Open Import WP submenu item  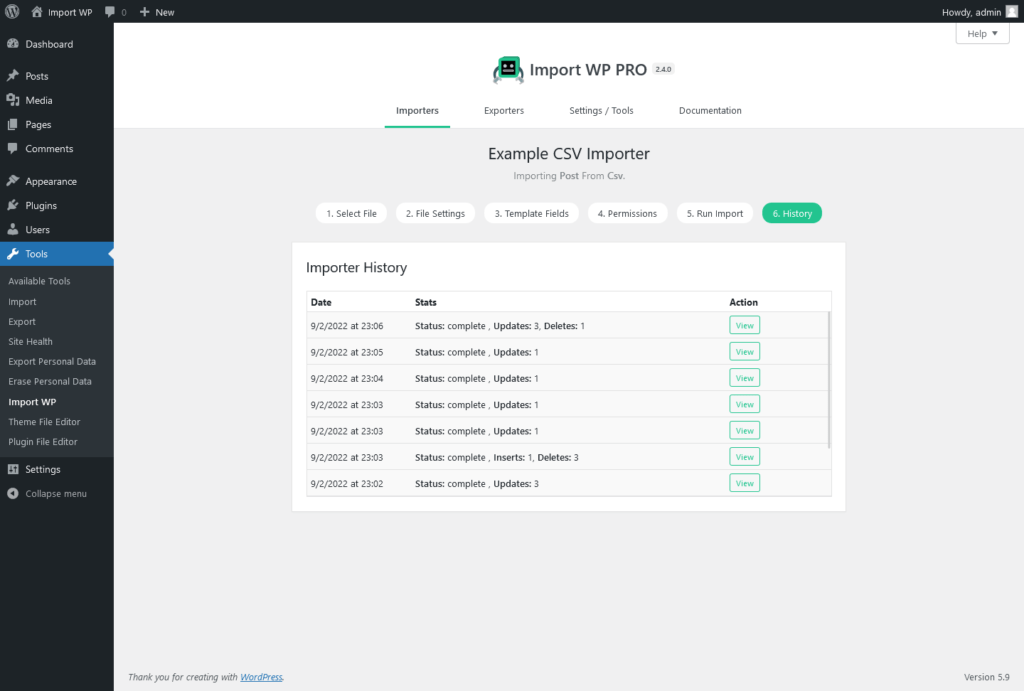(32, 402)
